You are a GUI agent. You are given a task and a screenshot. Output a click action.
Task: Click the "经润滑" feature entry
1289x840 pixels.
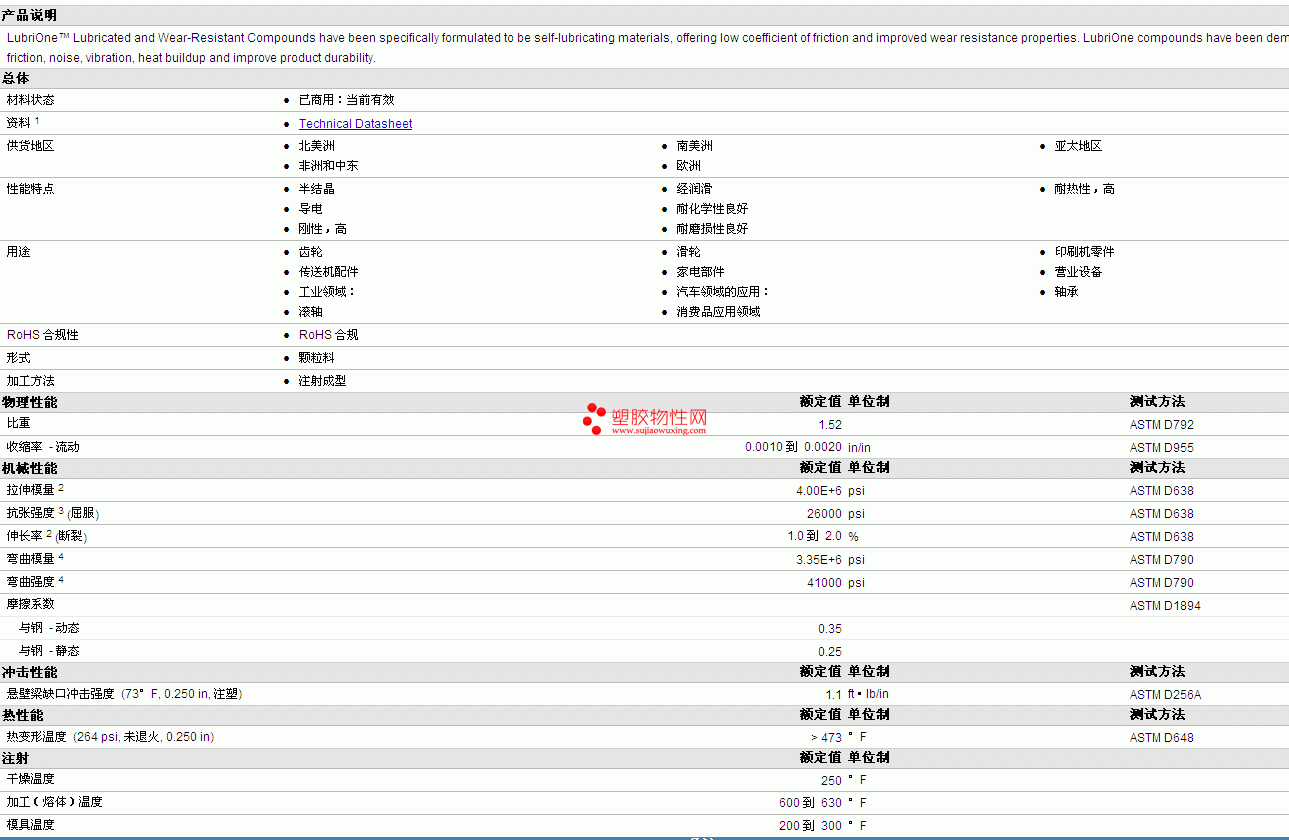click(x=695, y=189)
